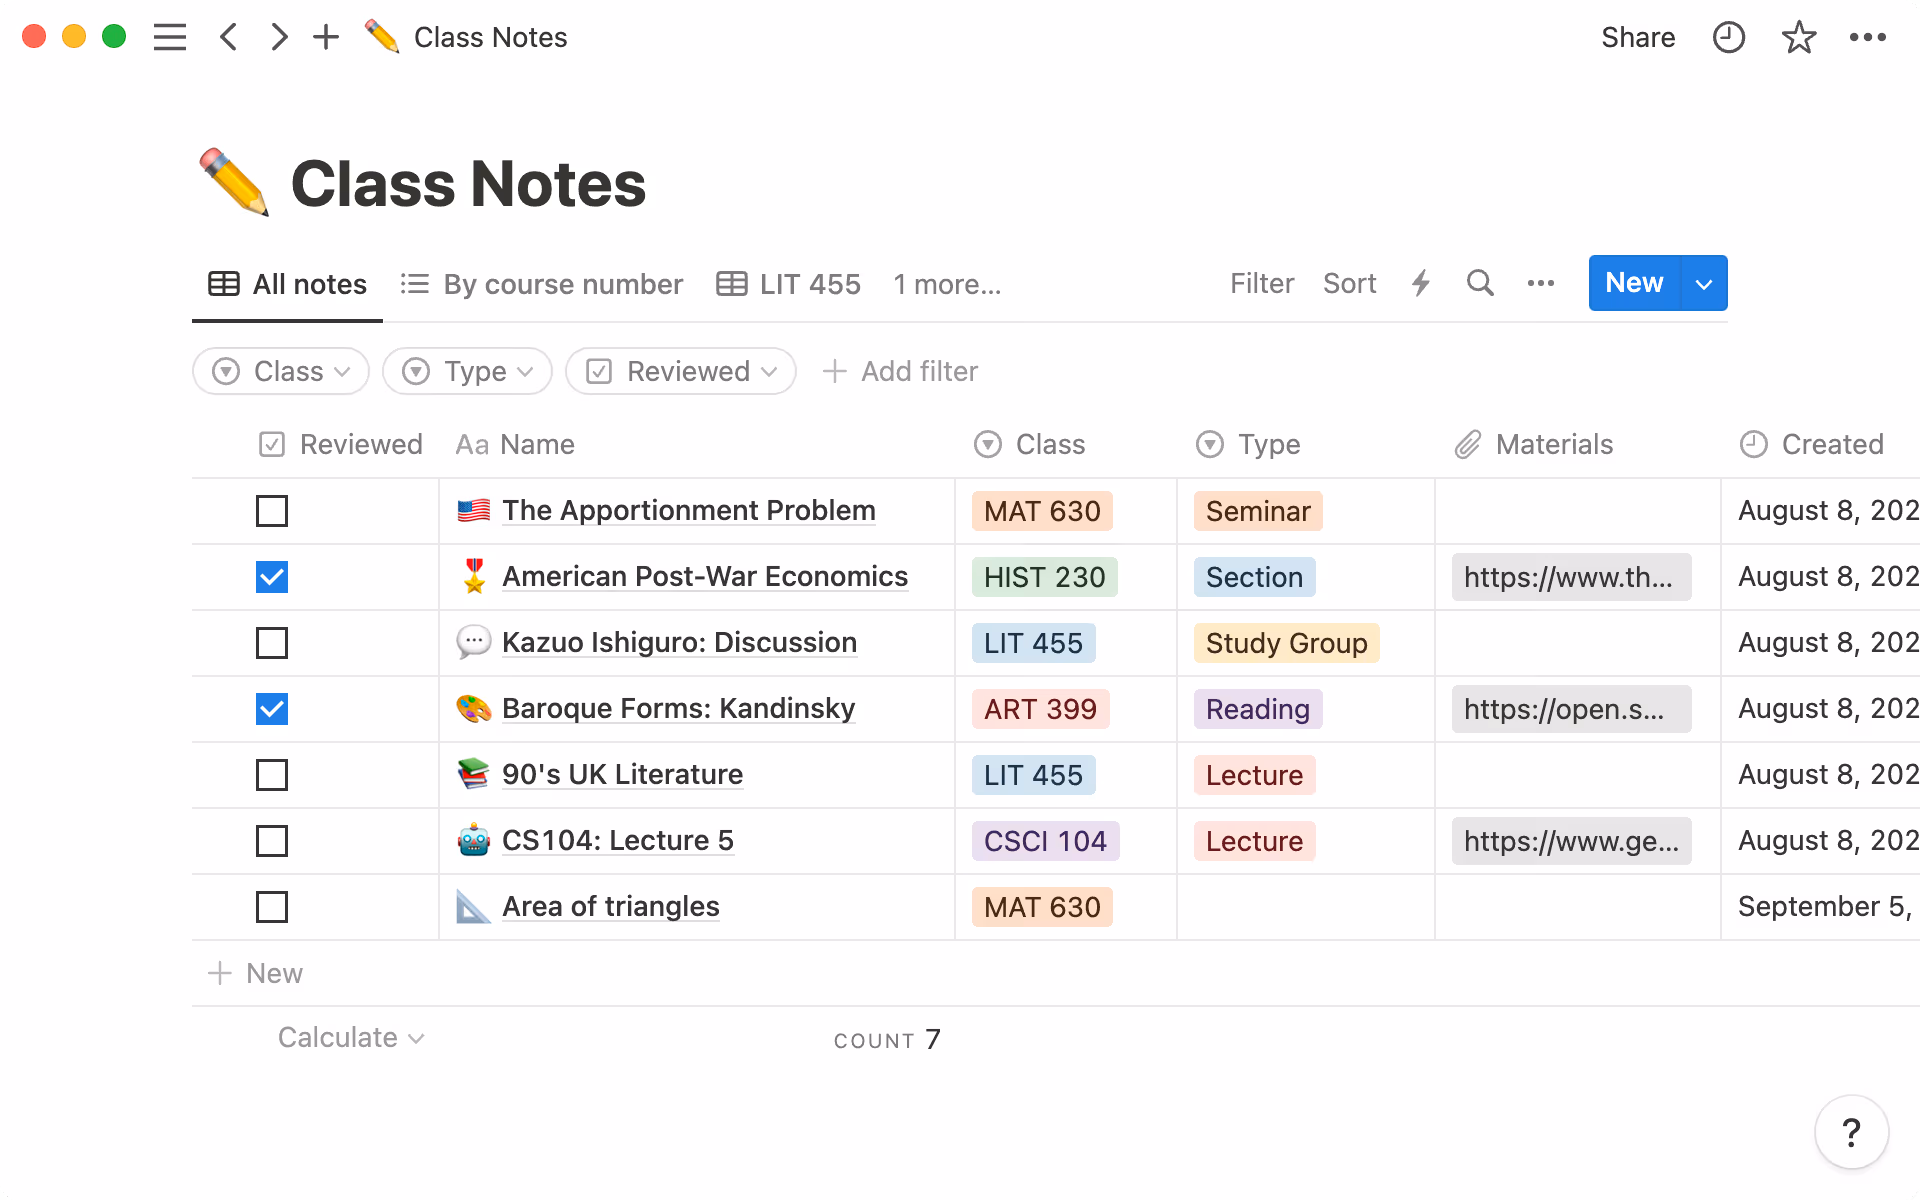
Task: Expand the Calculate dropdown
Action: [x=350, y=1037]
